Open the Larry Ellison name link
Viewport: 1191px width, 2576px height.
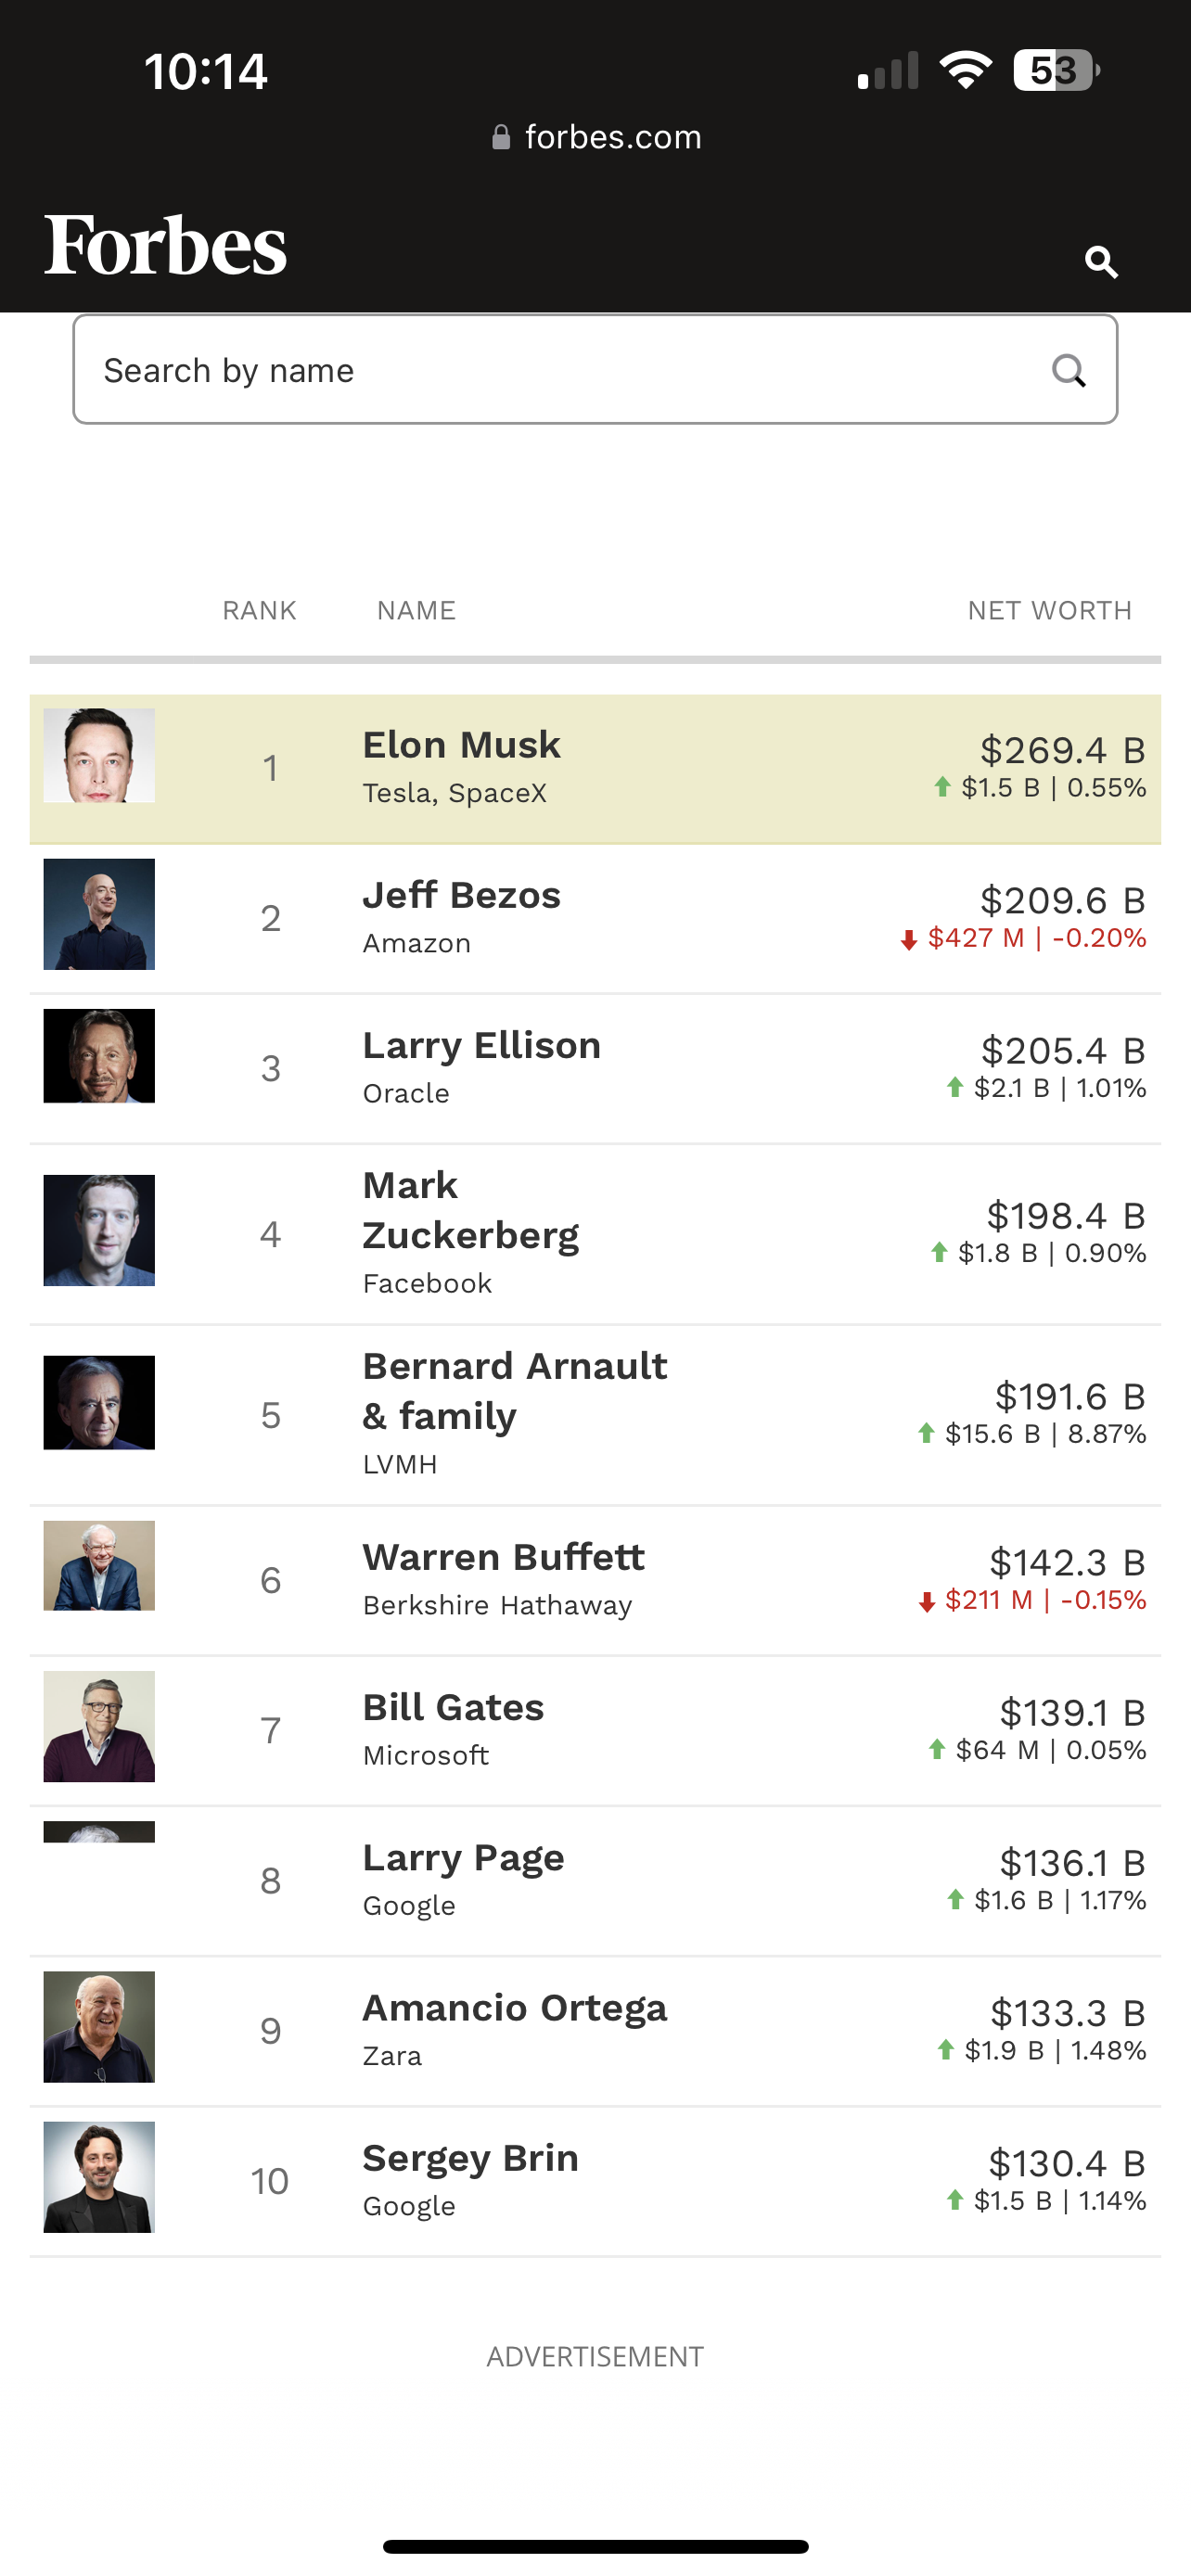point(481,1045)
